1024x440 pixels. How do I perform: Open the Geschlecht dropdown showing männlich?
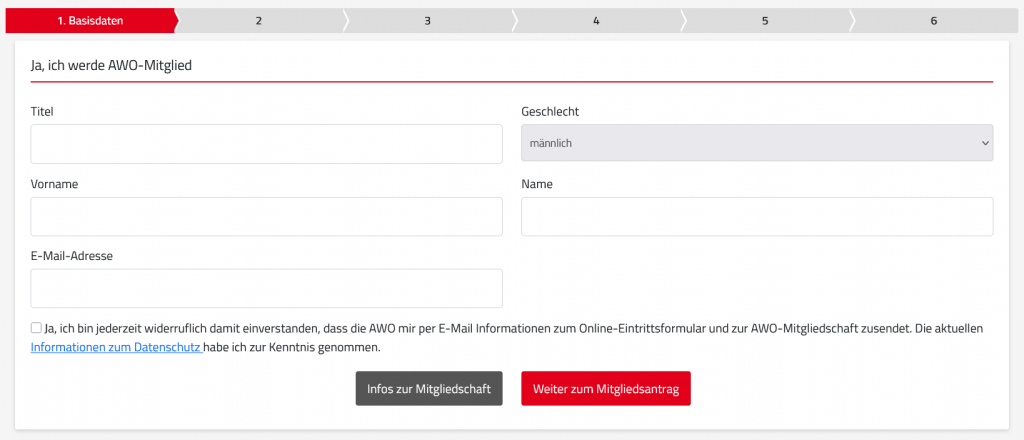tap(757, 142)
